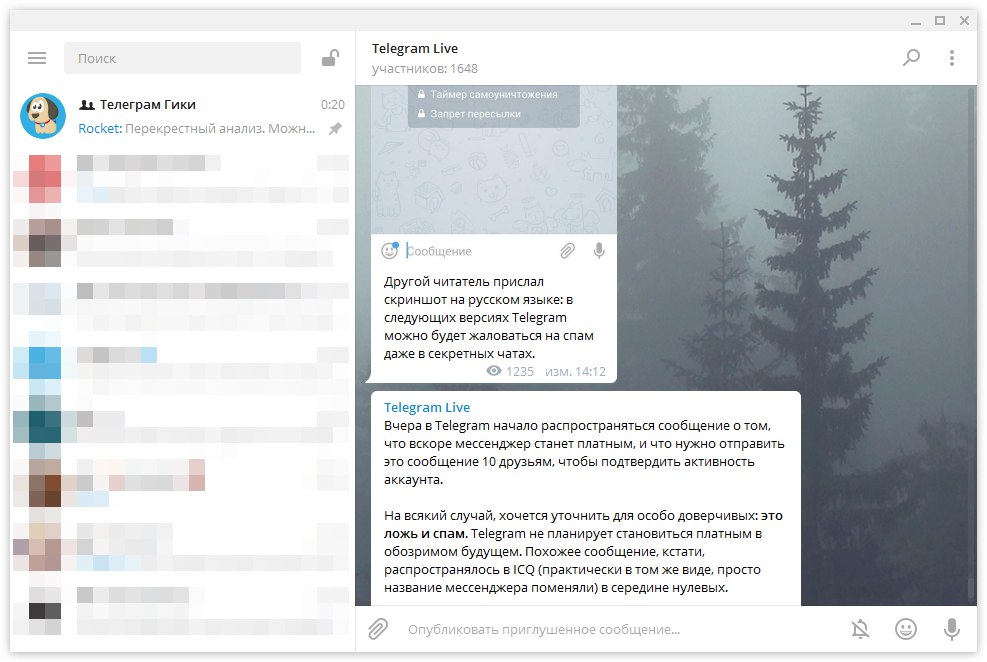987x662 pixels.
Task: Open the Telegram Live channel header title
Action: coord(415,48)
